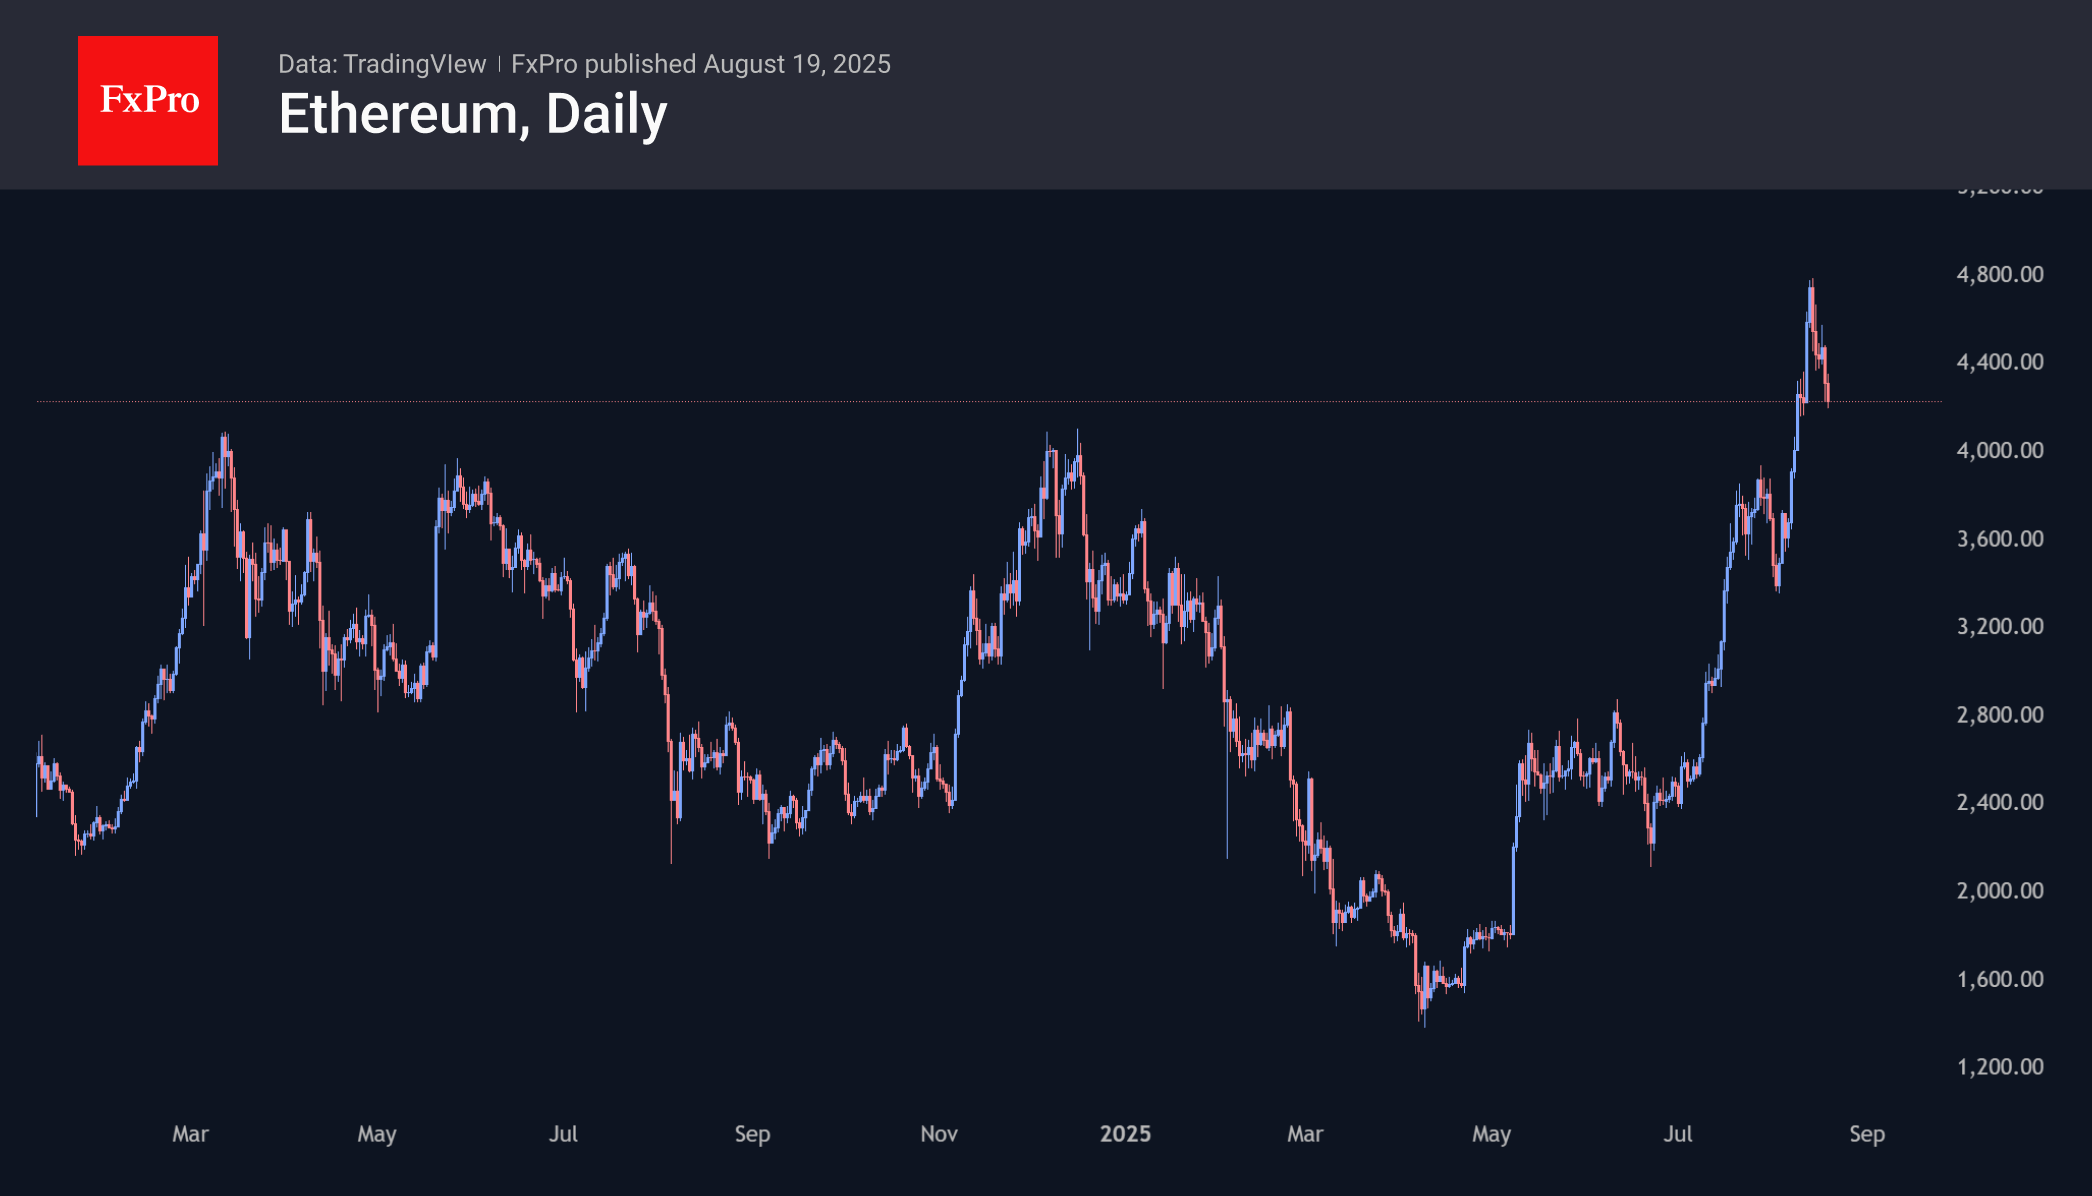
Task: Click the 2,000.00 price axis label
Action: [1999, 891]
